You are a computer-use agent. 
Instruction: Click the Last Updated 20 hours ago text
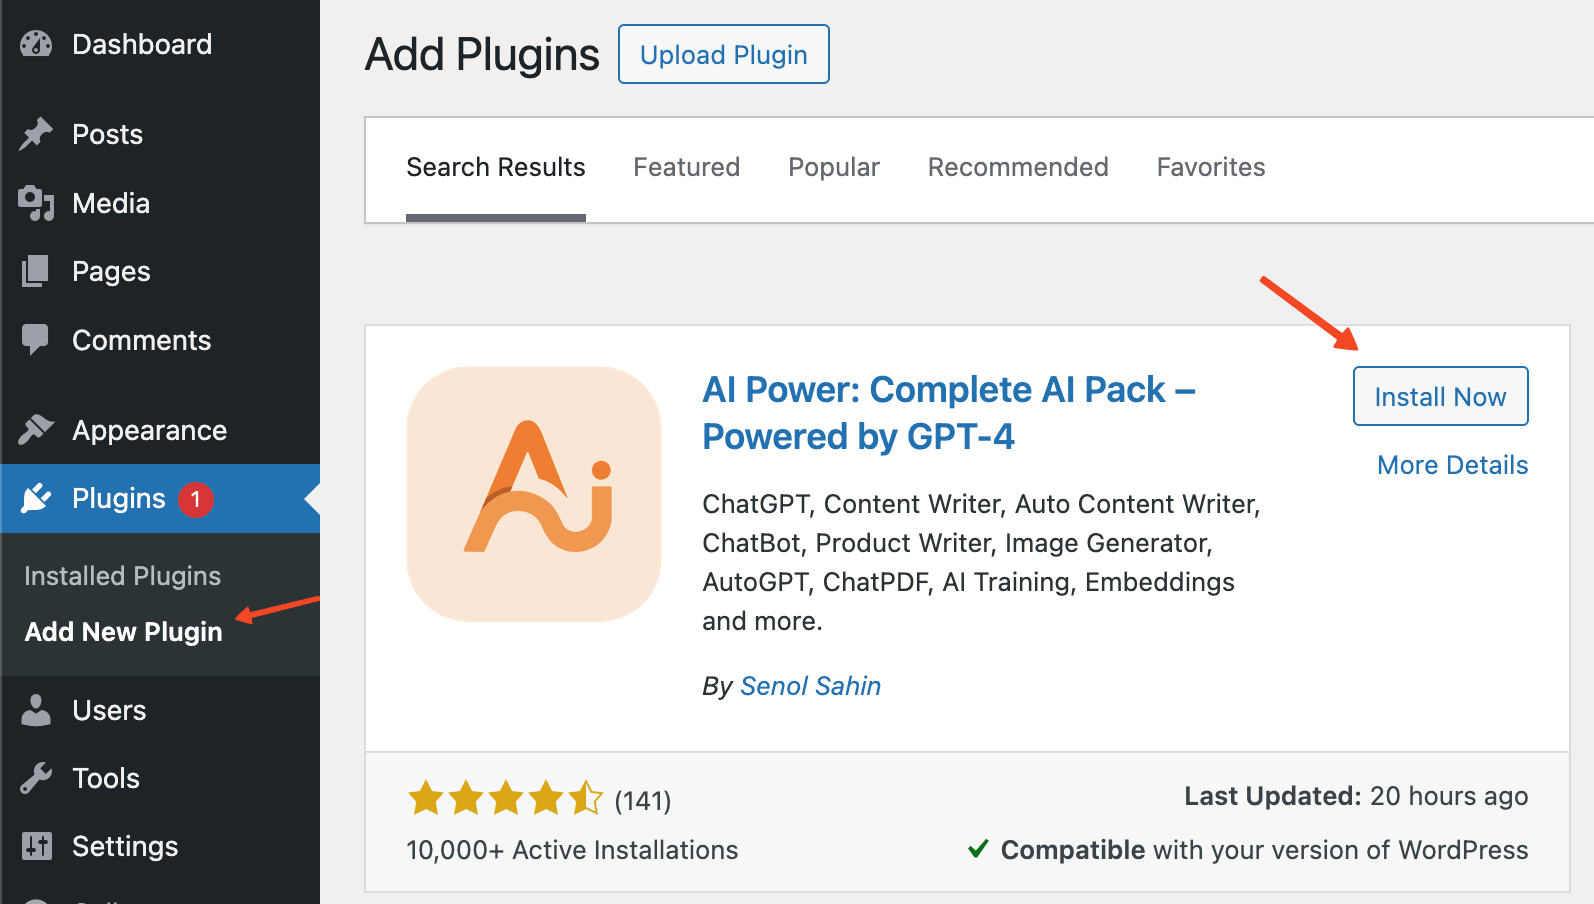pos(1356,796)
